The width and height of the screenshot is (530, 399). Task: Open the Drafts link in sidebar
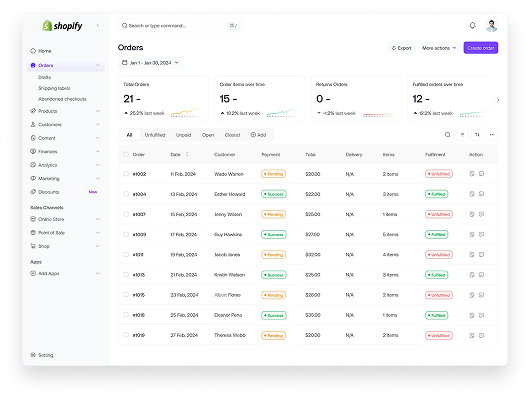(x=44, y=77)
